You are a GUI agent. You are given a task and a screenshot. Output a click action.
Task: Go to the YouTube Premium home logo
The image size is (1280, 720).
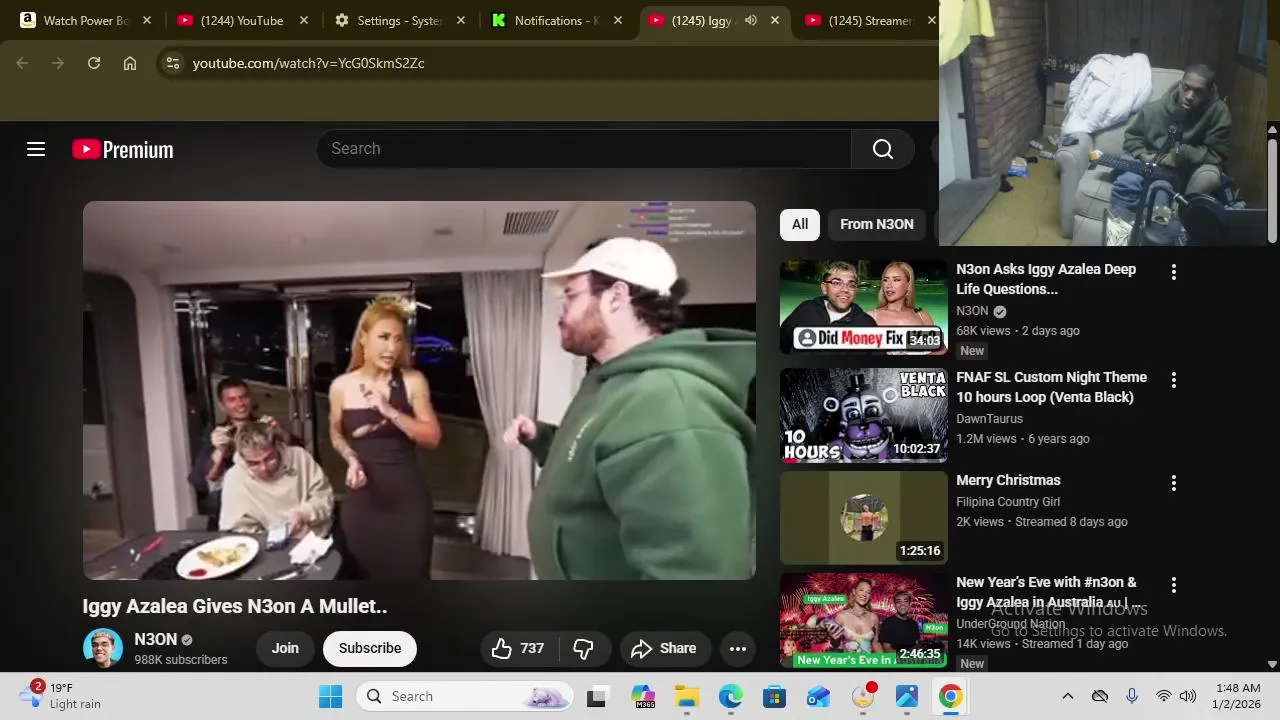[123, 149]
